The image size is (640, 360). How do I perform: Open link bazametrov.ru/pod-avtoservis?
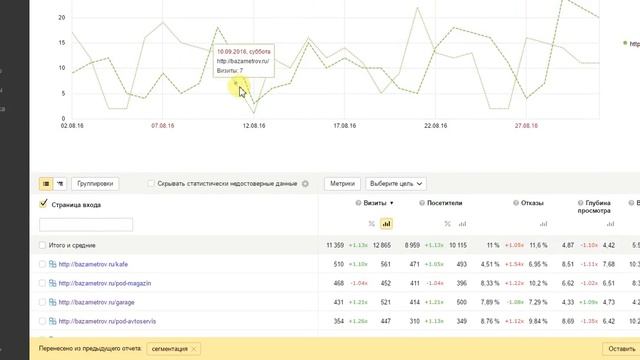[x=107, y=321]
